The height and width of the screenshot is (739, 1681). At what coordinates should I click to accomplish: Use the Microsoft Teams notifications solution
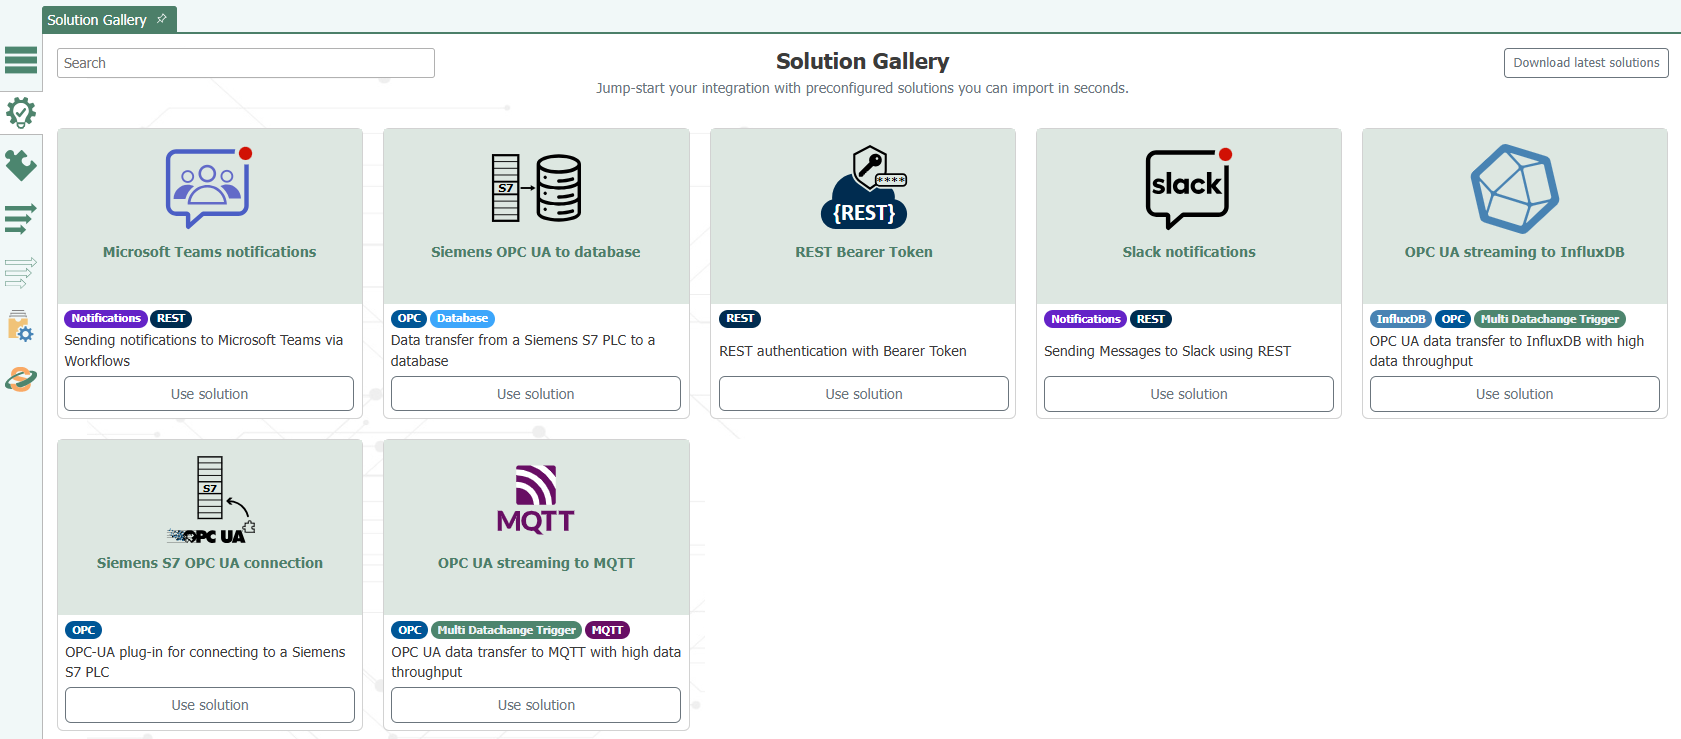[x=209, y=394]
